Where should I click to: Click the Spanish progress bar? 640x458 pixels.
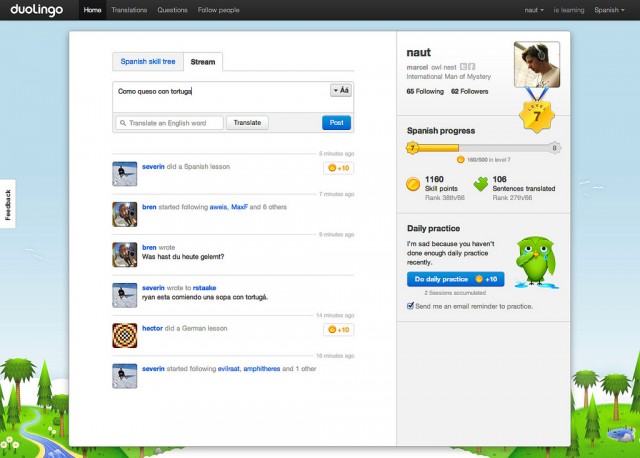tap(484, 148)
